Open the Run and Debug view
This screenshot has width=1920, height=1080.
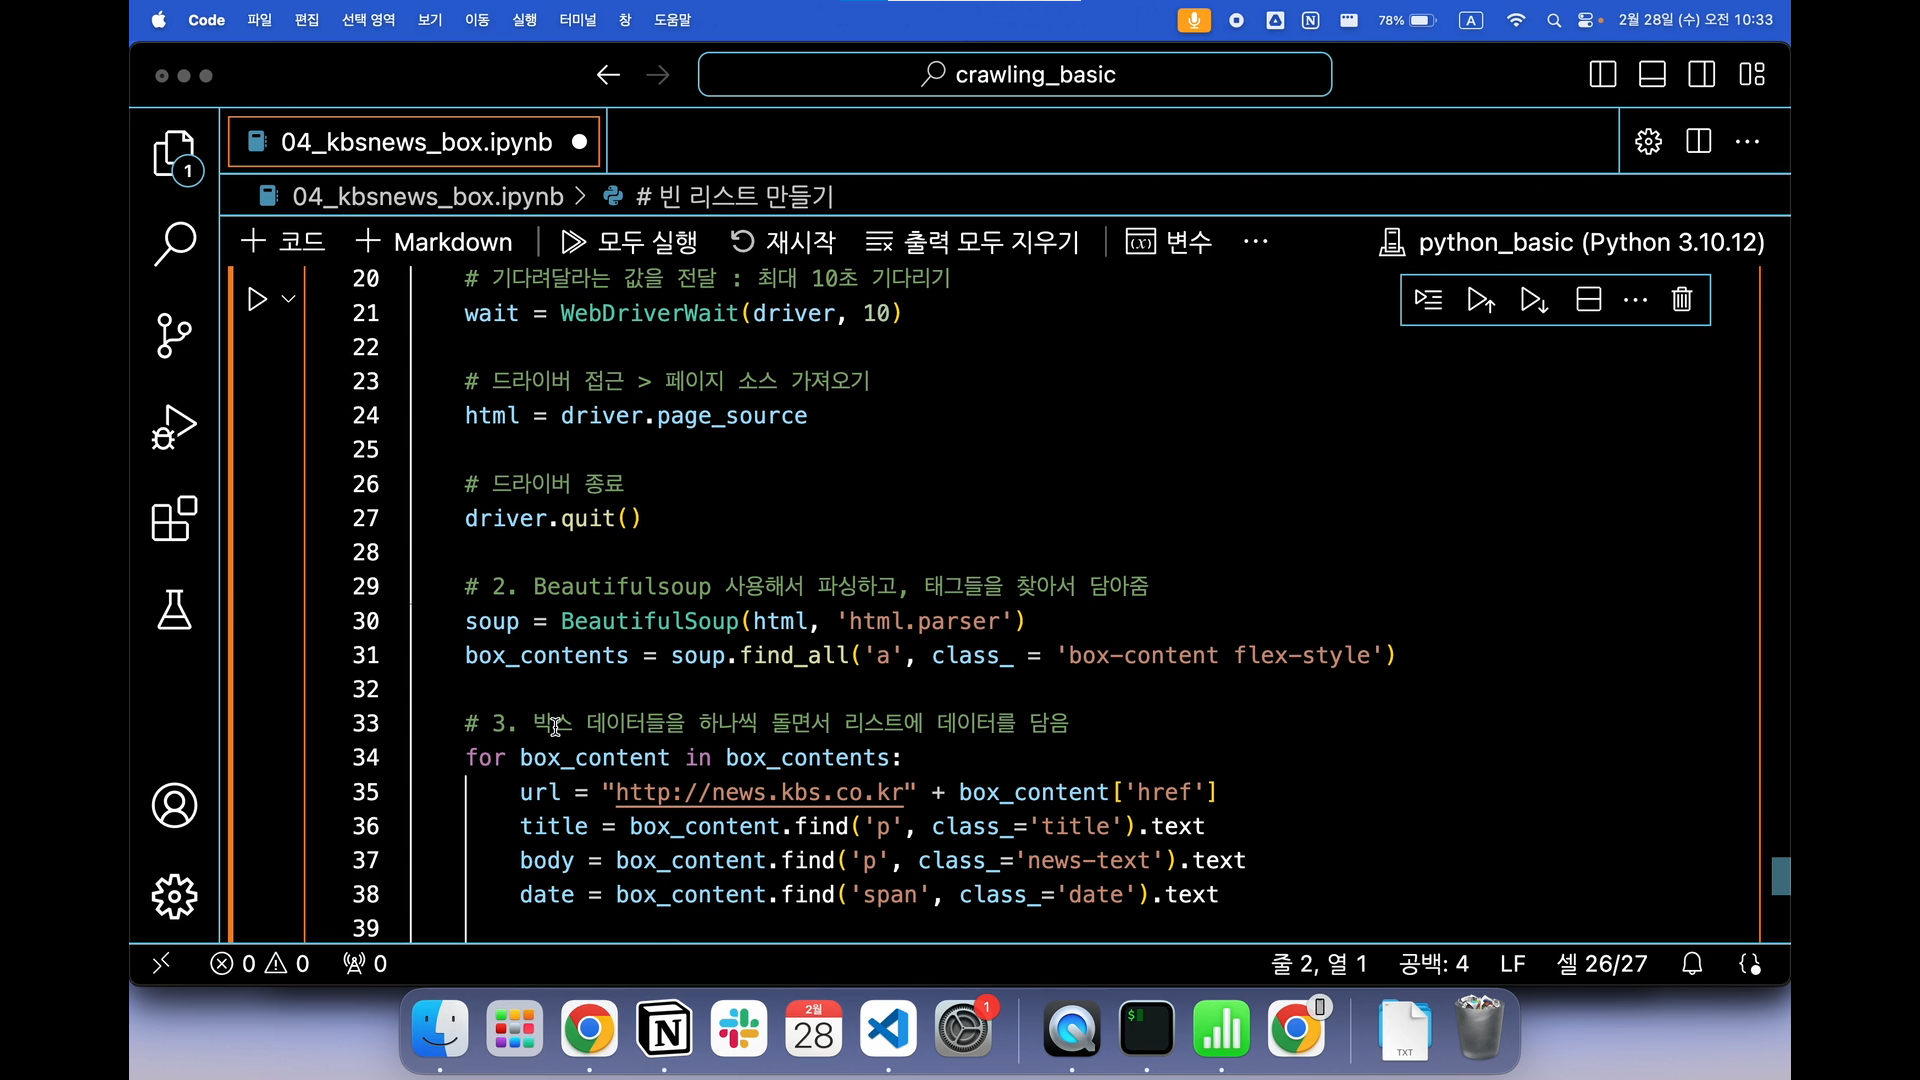point(174,427)
